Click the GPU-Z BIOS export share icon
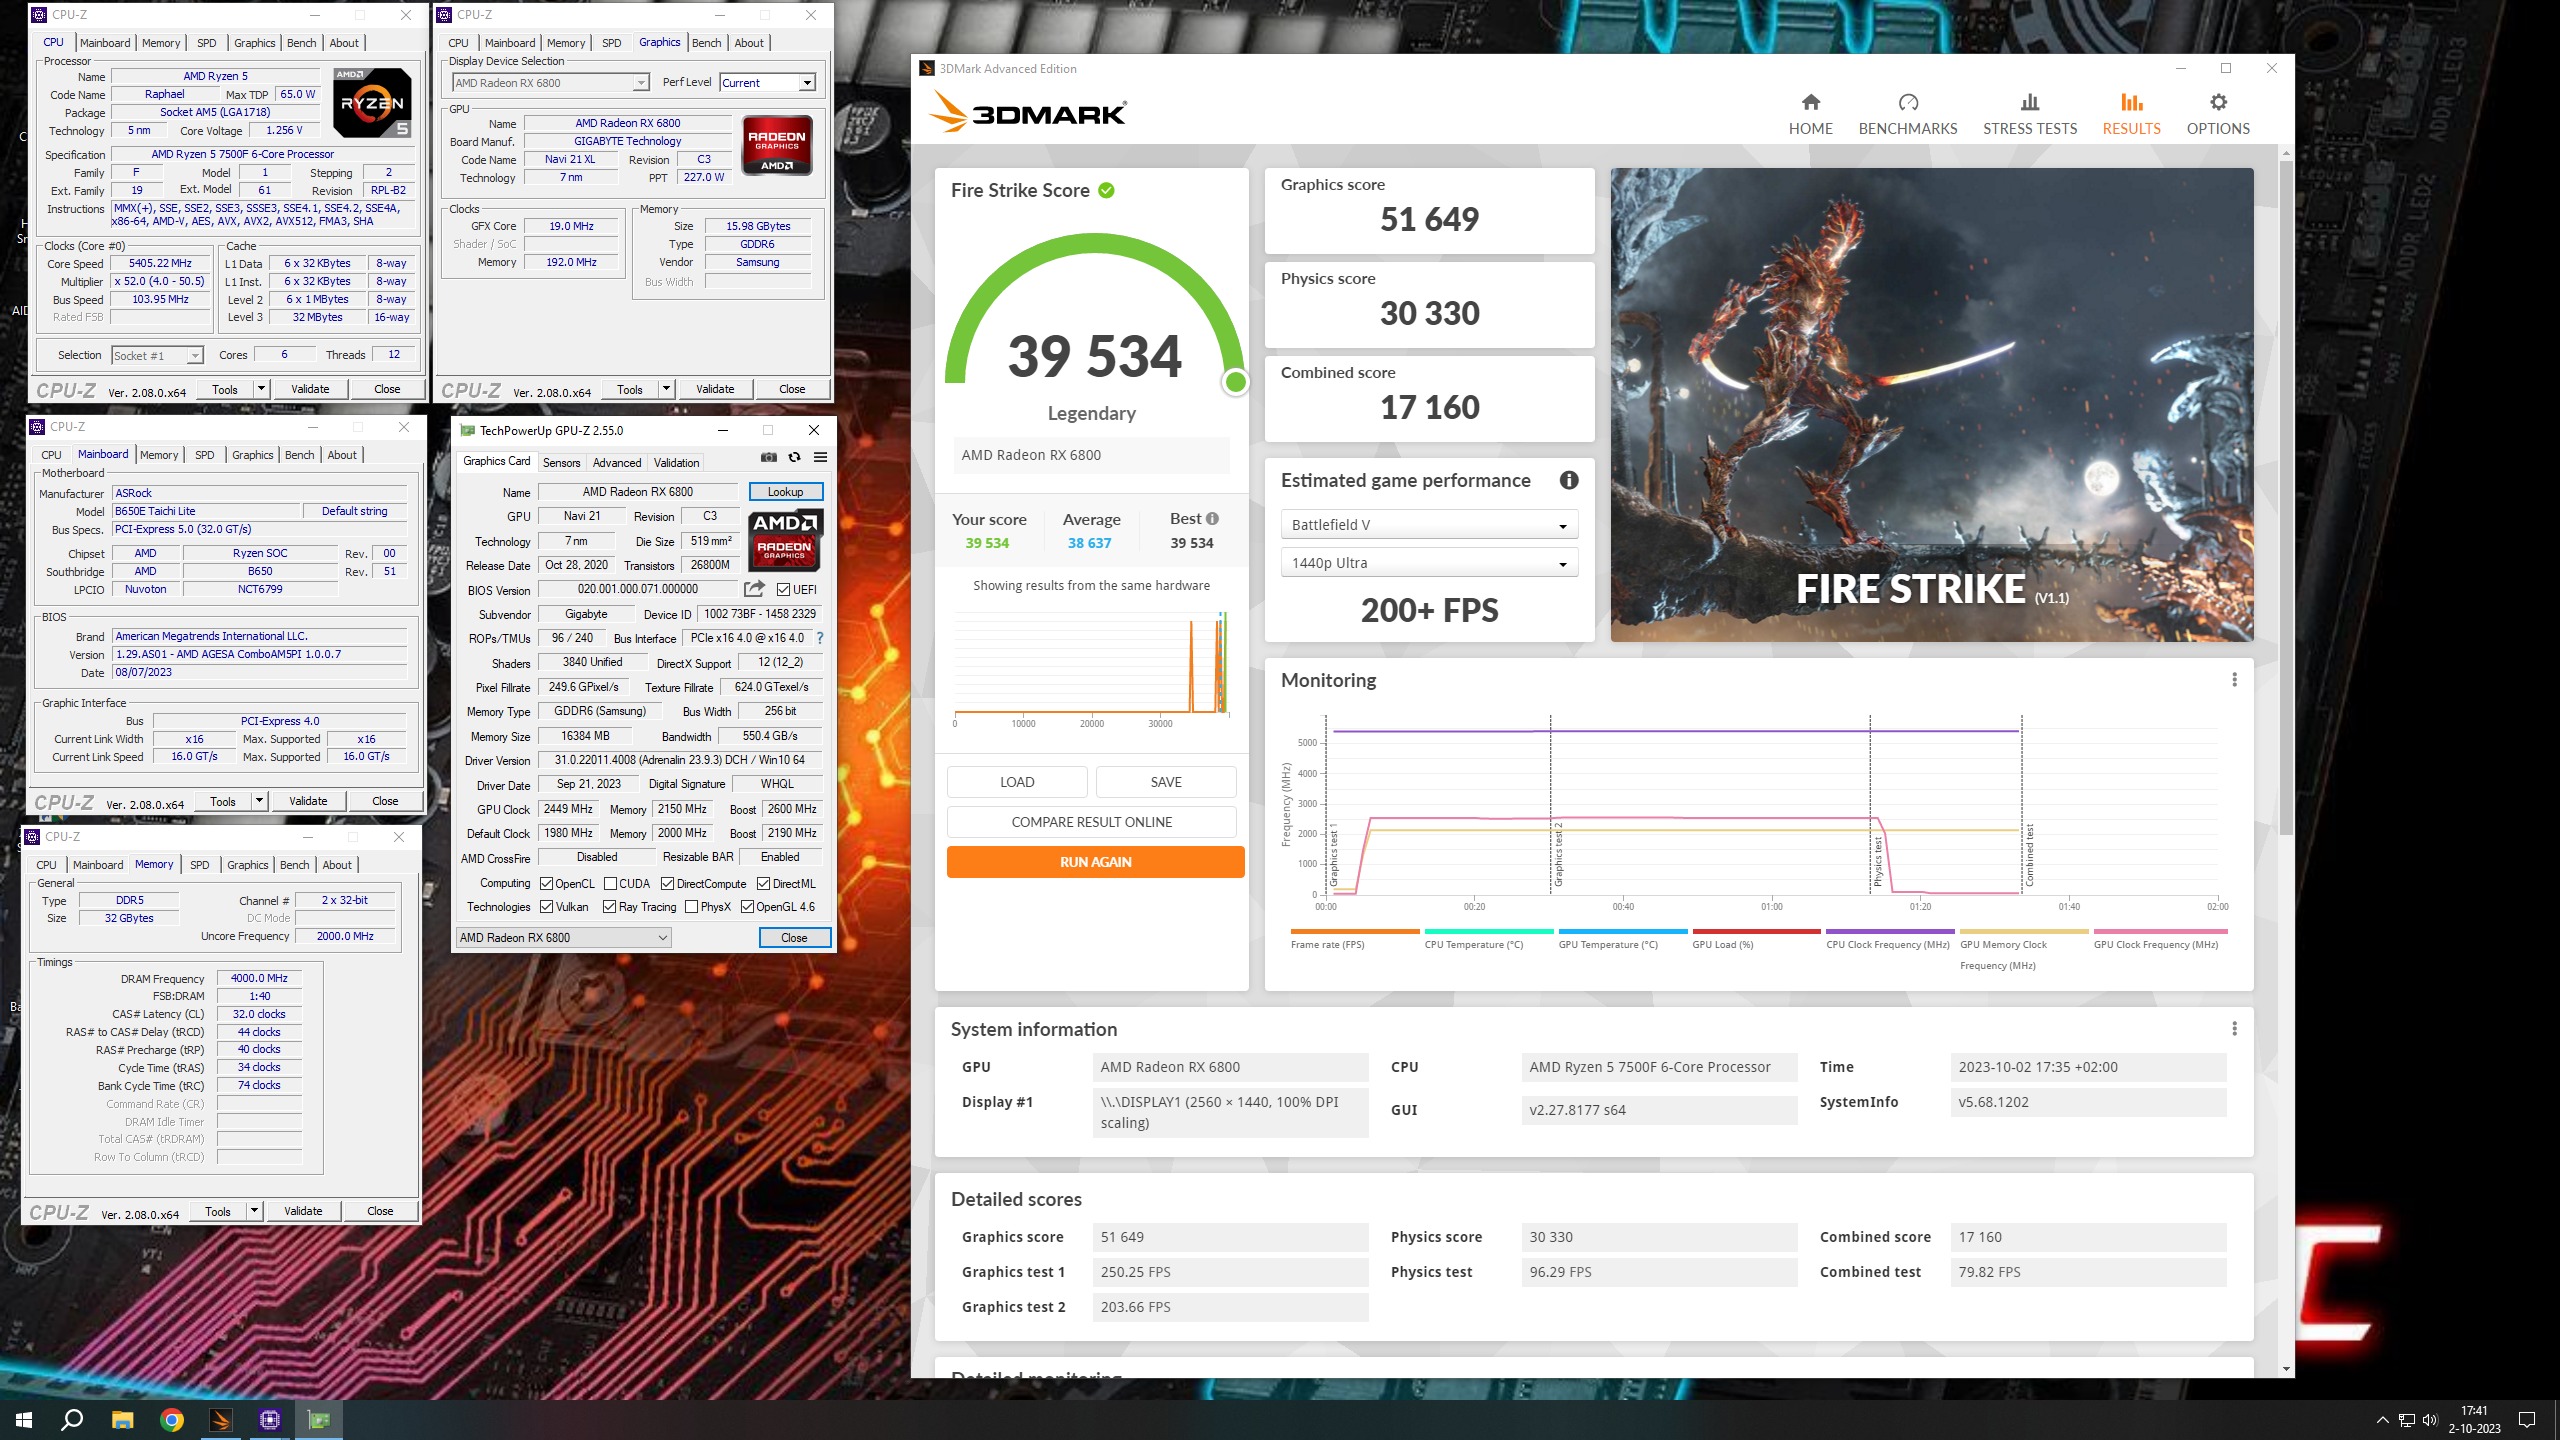Screen dimensions: 2560x1440 754,589
